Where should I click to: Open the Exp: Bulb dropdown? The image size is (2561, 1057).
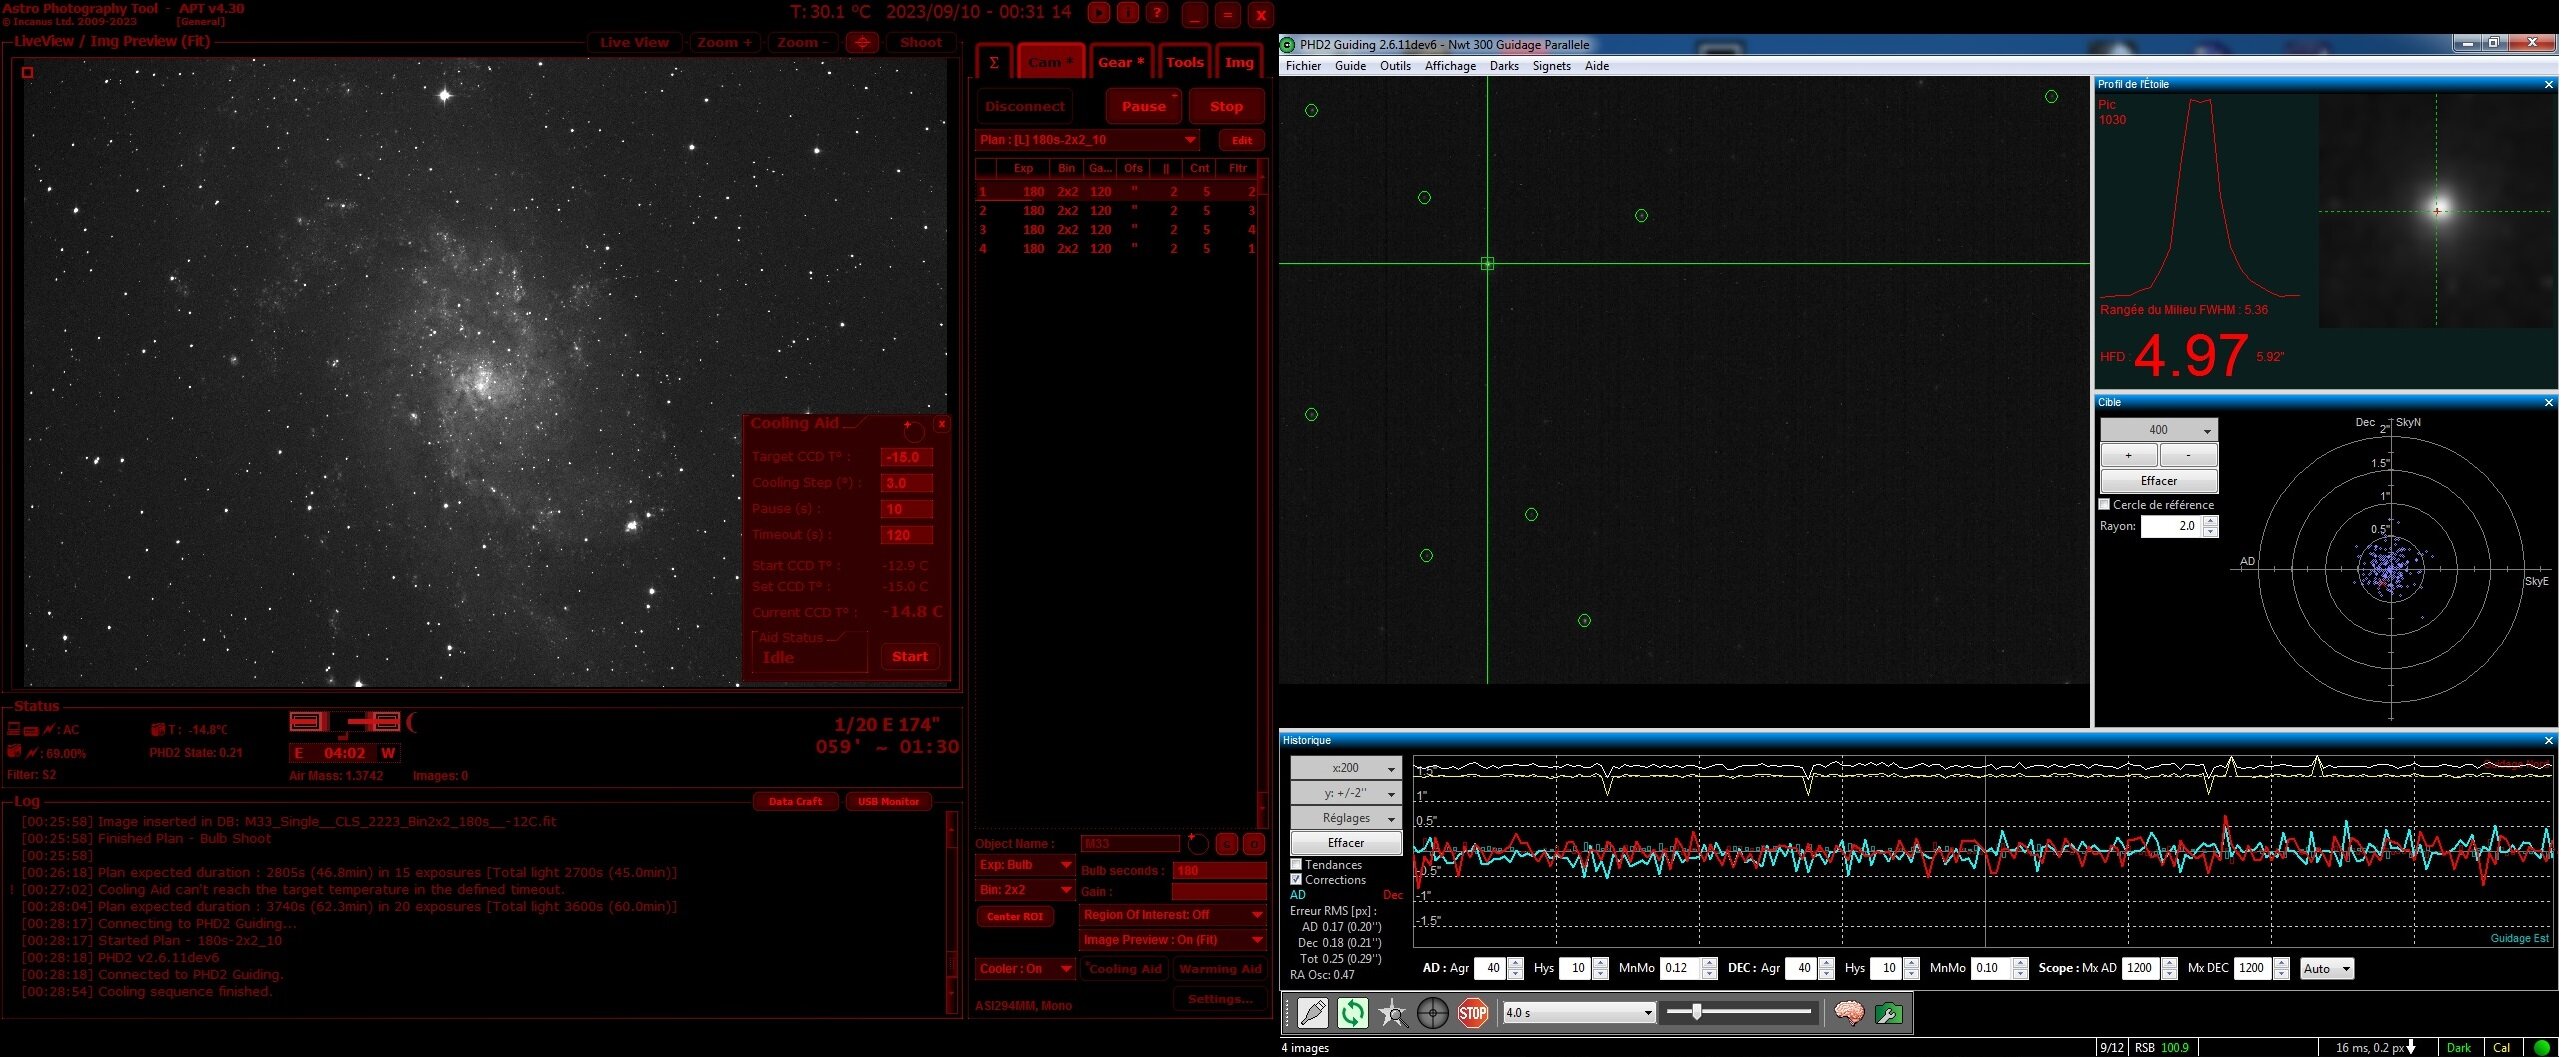(1025, 865)
